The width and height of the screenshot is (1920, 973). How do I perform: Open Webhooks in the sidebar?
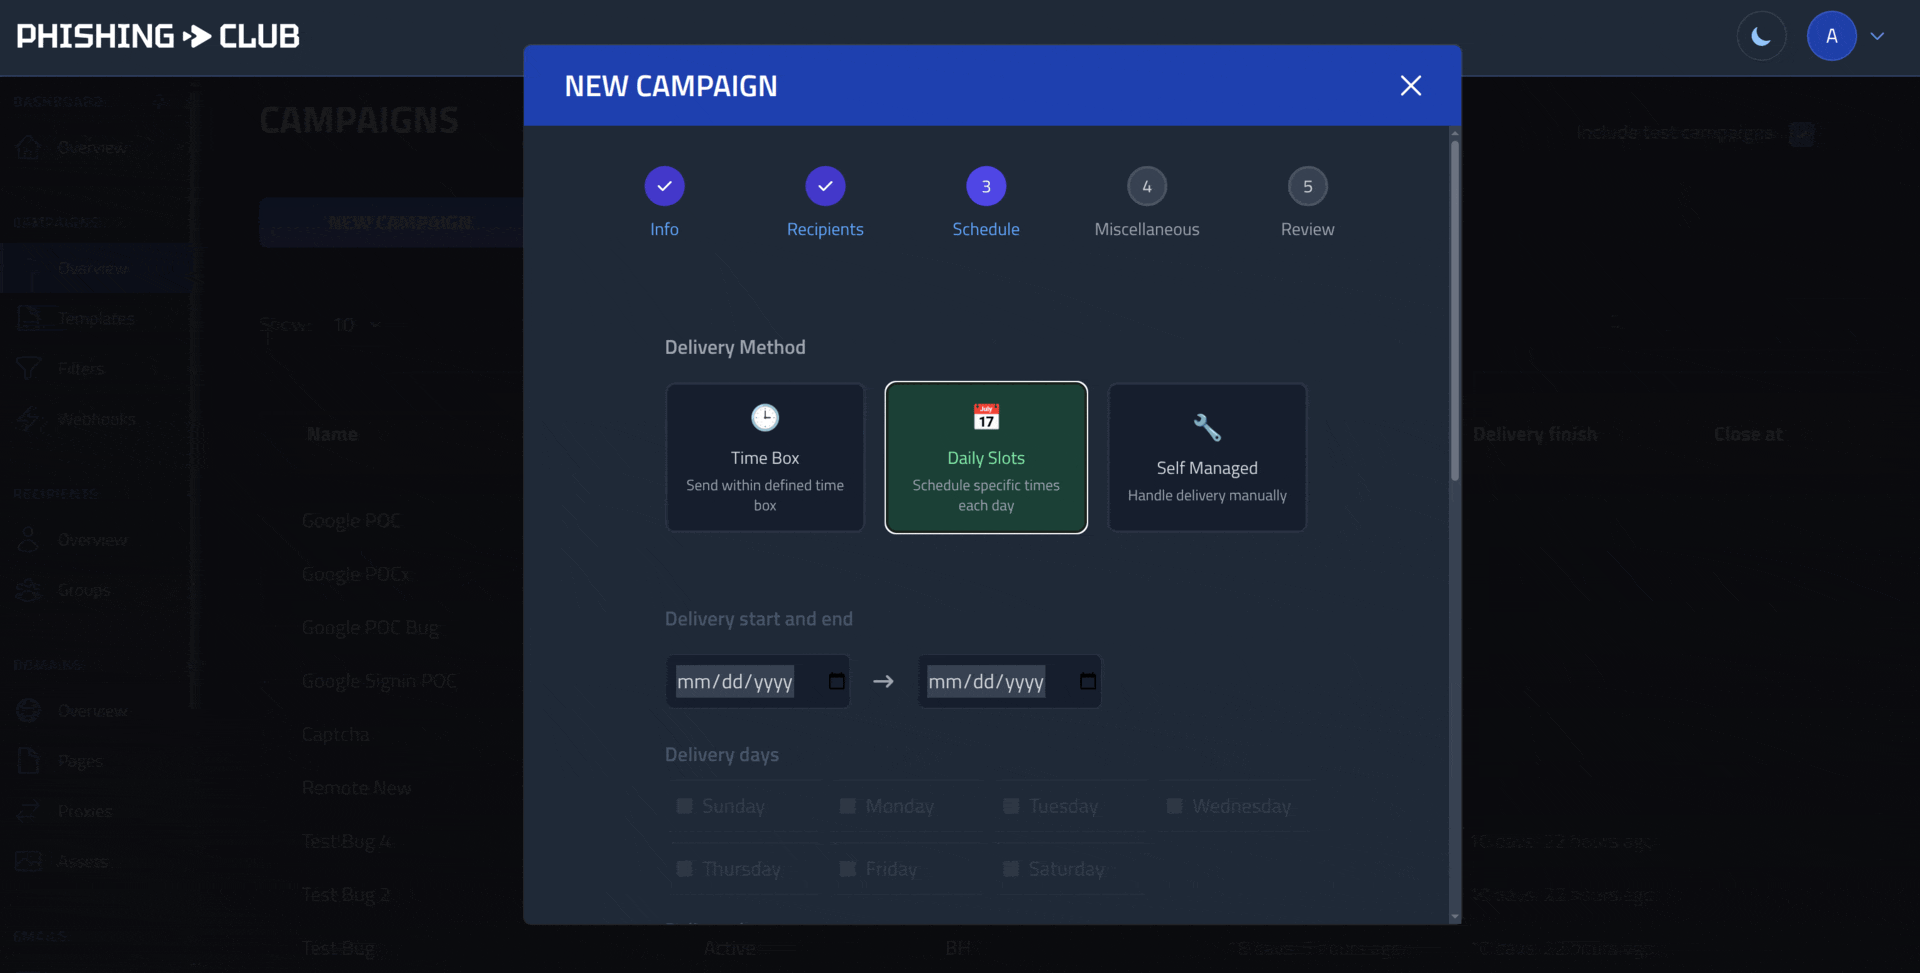pos(96,419)
